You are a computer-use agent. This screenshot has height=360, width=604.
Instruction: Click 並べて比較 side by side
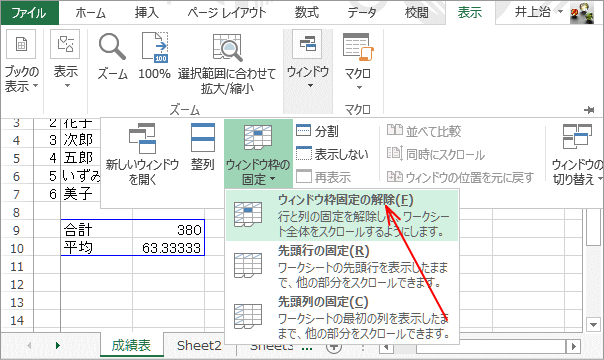click(x=424, y=131)
